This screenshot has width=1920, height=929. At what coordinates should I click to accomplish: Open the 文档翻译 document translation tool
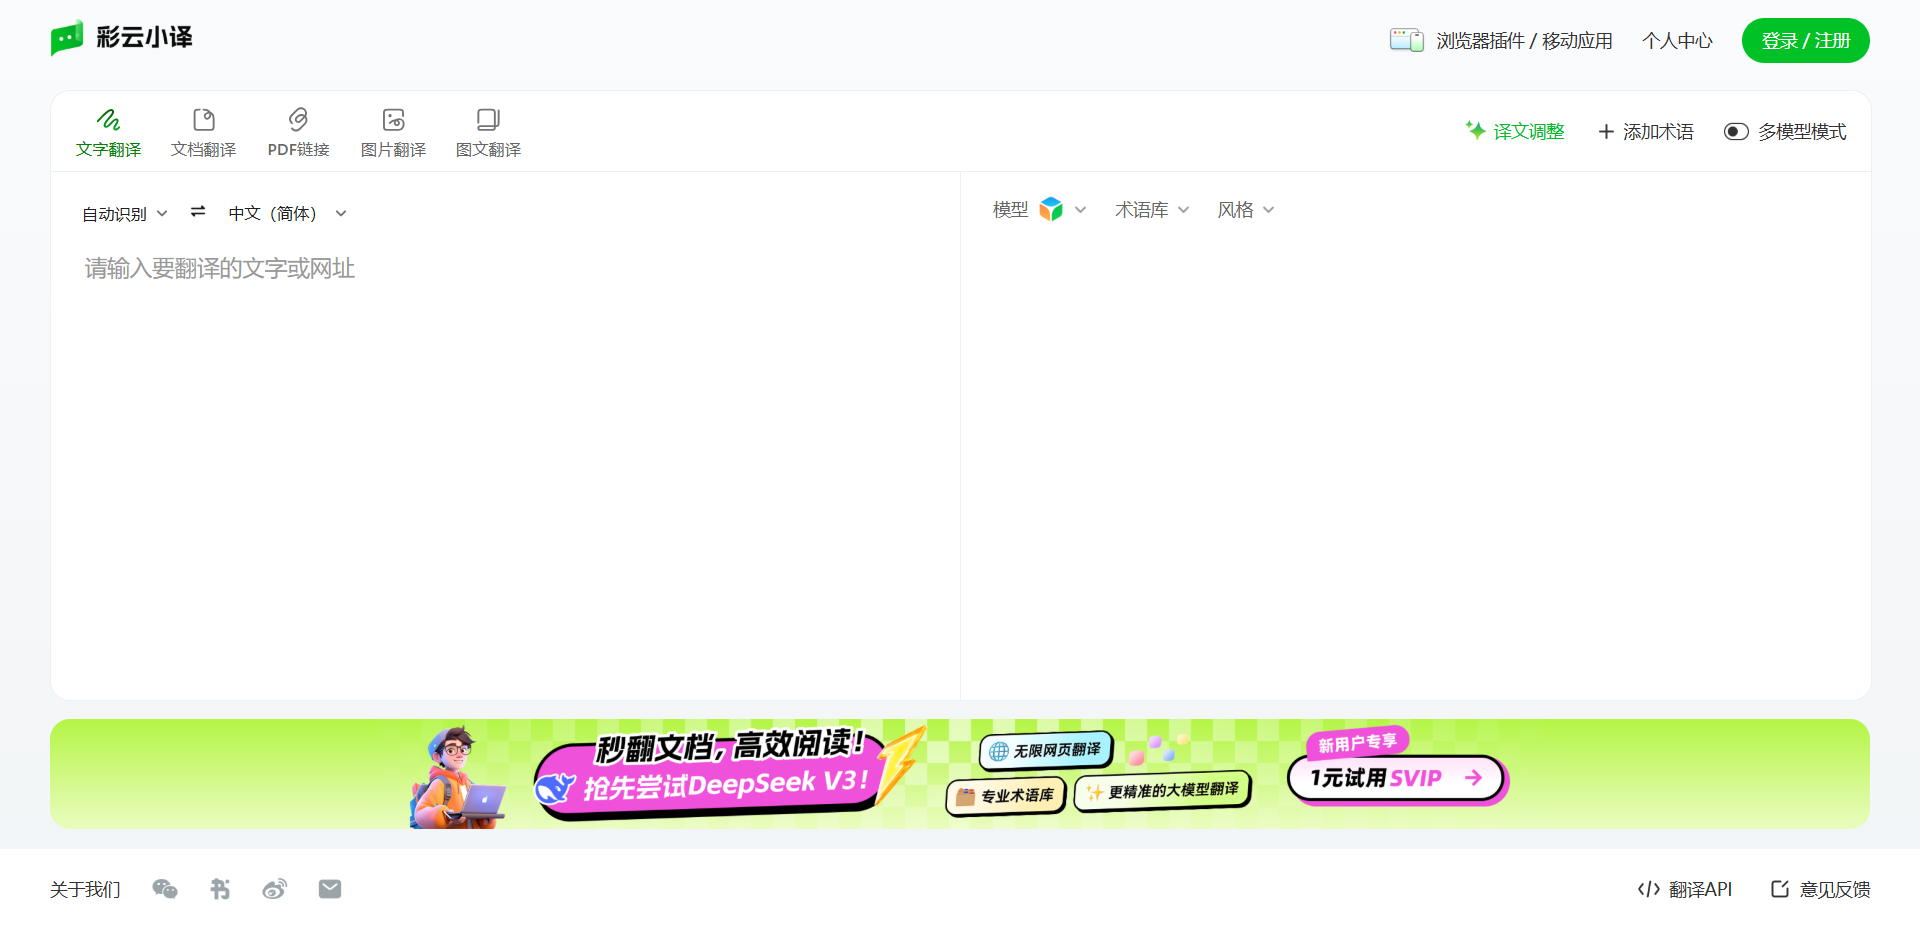tap(203, 131)
